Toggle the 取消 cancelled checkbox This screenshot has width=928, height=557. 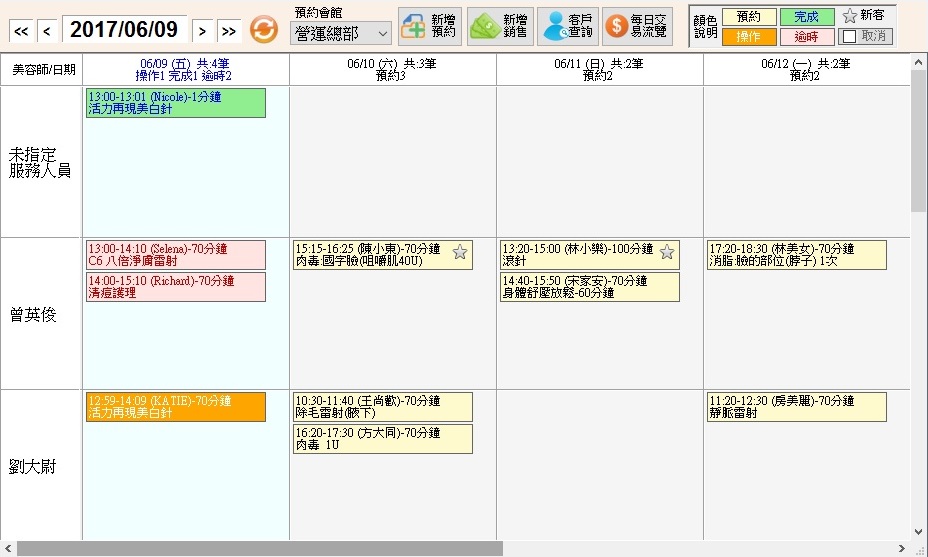pos(848,36)
